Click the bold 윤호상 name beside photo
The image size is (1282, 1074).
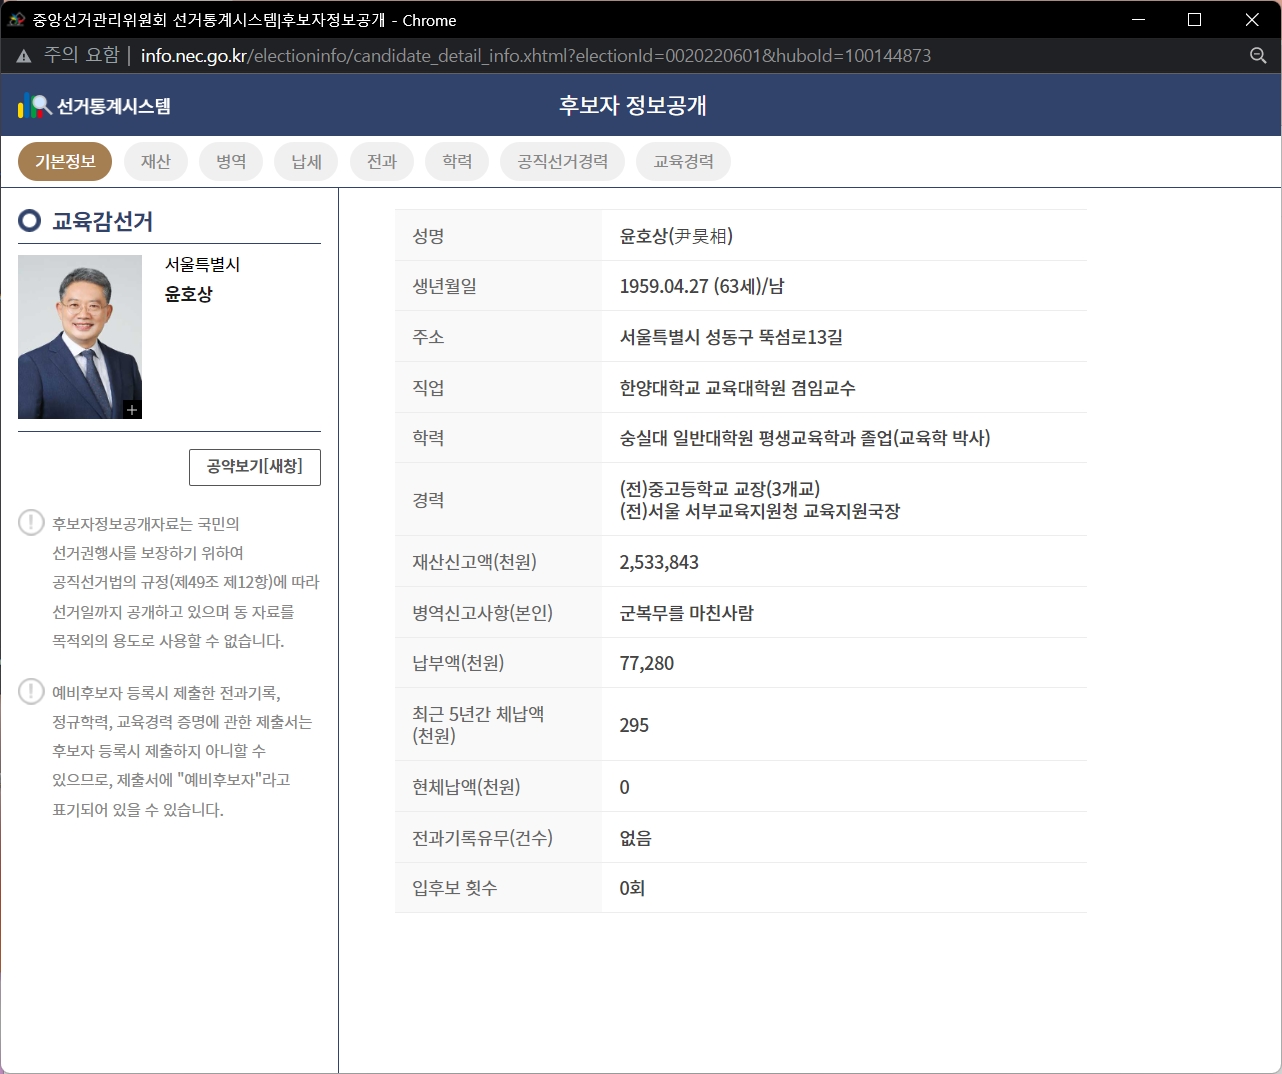189,294
